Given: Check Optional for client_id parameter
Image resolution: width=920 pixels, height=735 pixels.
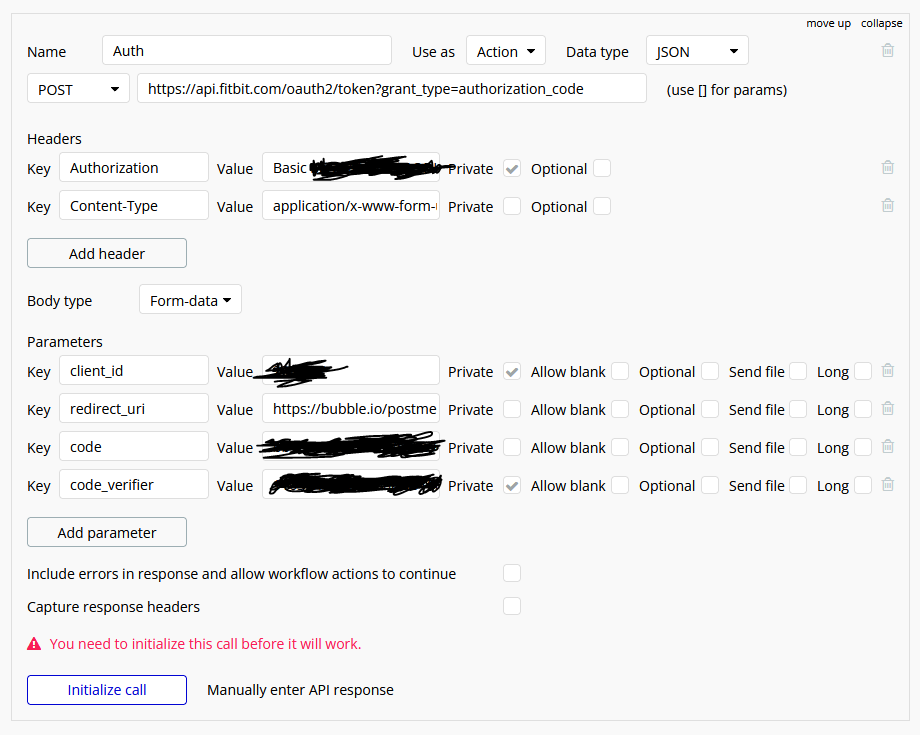Looking at the screenshot, I should coord(709,371).
